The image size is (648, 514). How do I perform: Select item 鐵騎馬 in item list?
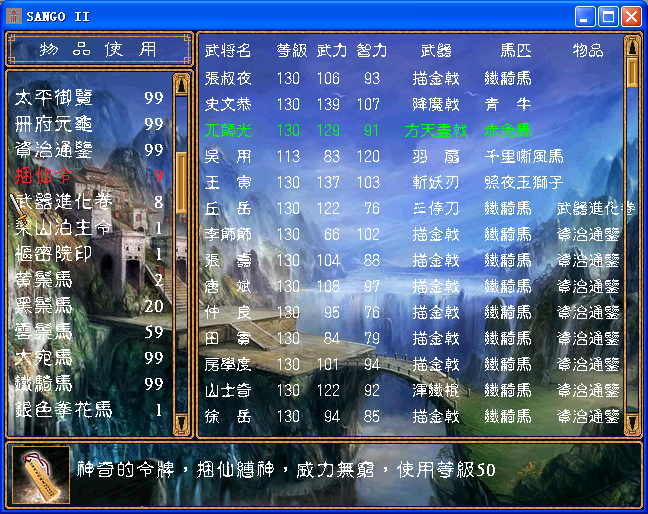click(89, 384)
